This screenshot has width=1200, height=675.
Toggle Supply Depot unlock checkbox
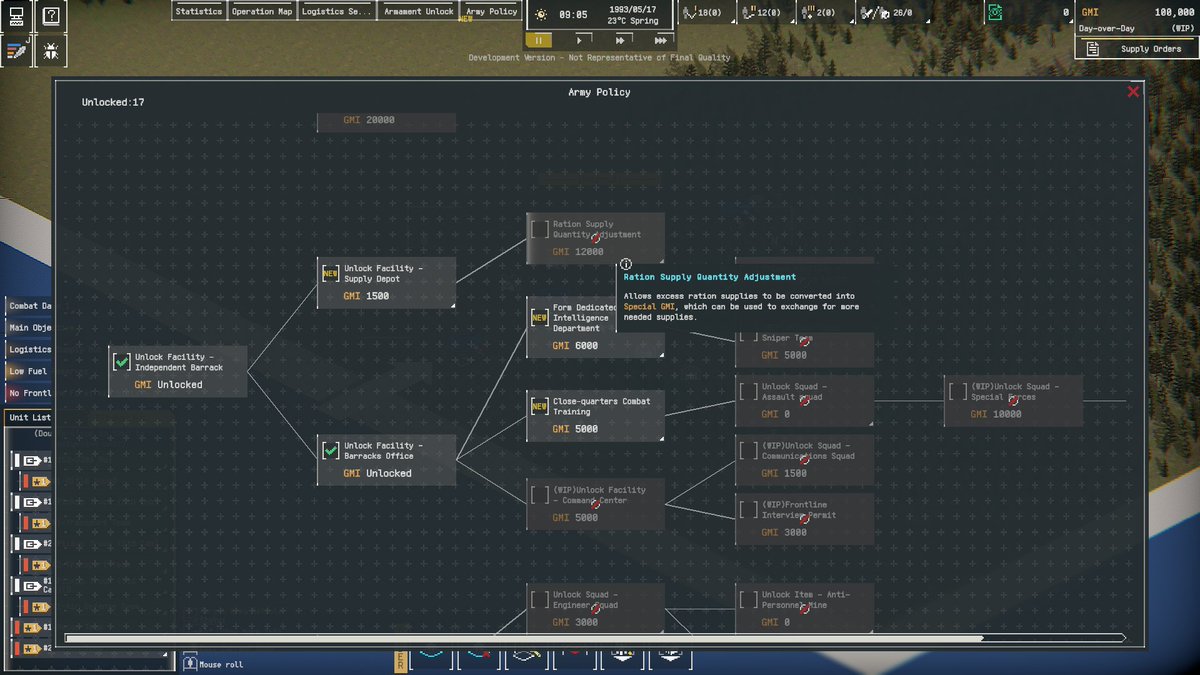pyautogui.click(x=330, y=274)
